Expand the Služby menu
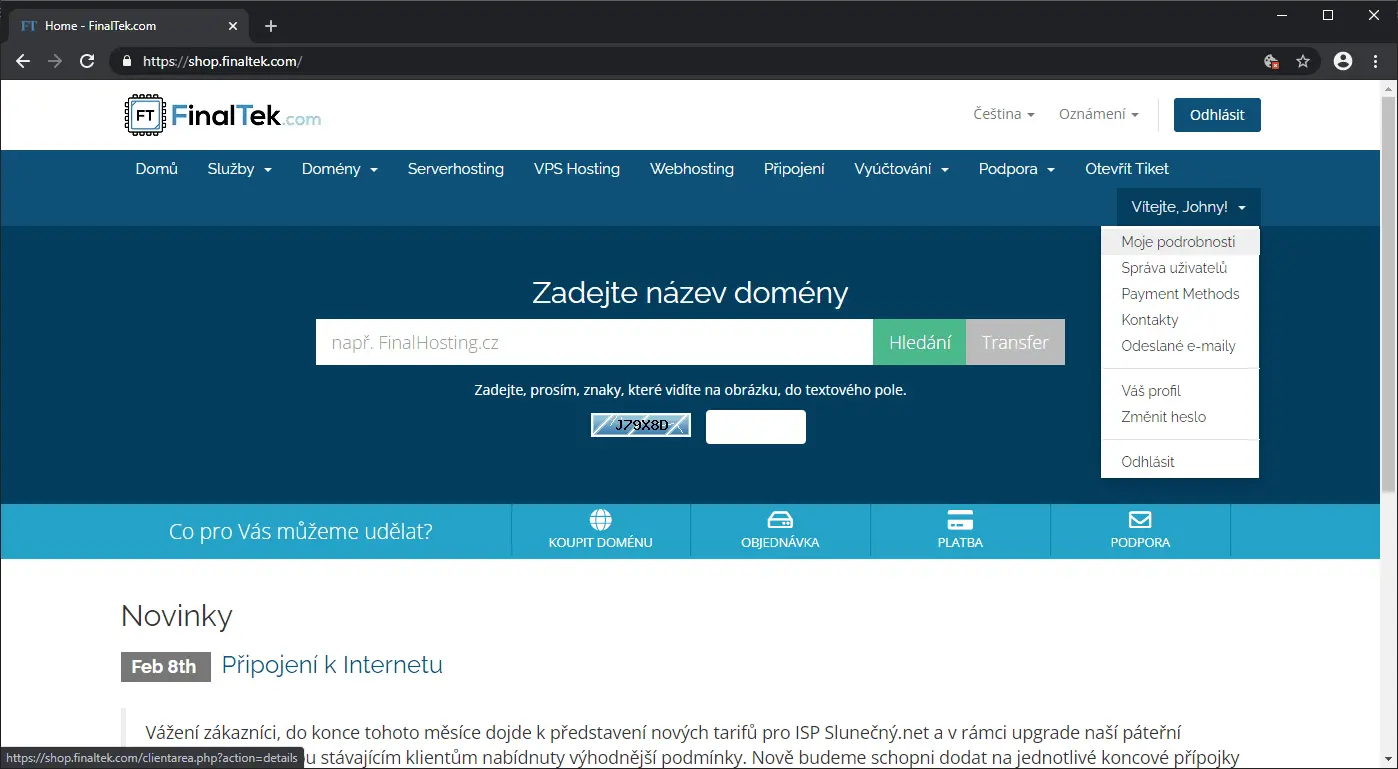 click(x=239, y=169)
